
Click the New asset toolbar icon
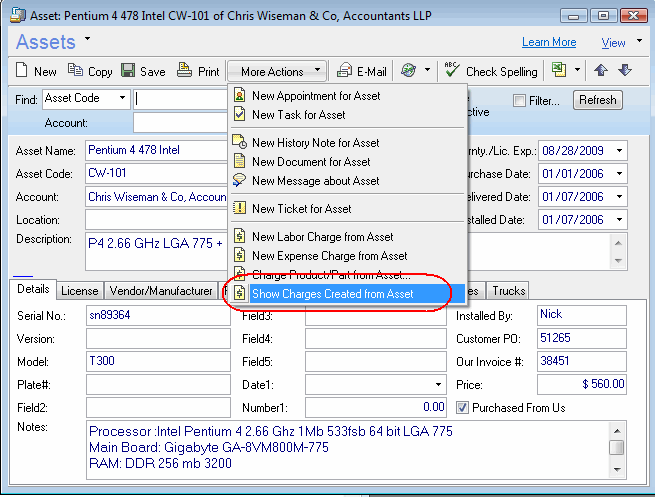23,71
